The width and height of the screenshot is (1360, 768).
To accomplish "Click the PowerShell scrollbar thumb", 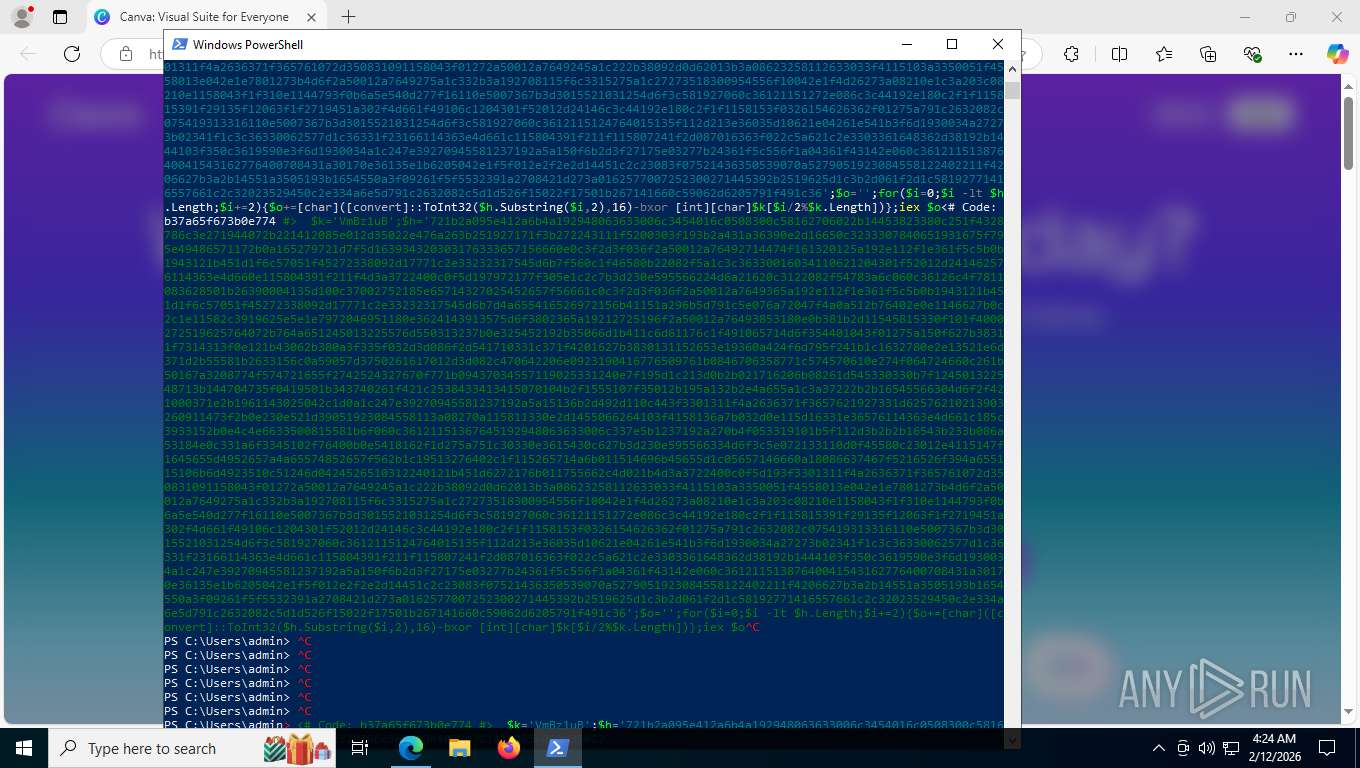I will [1012, 91].
